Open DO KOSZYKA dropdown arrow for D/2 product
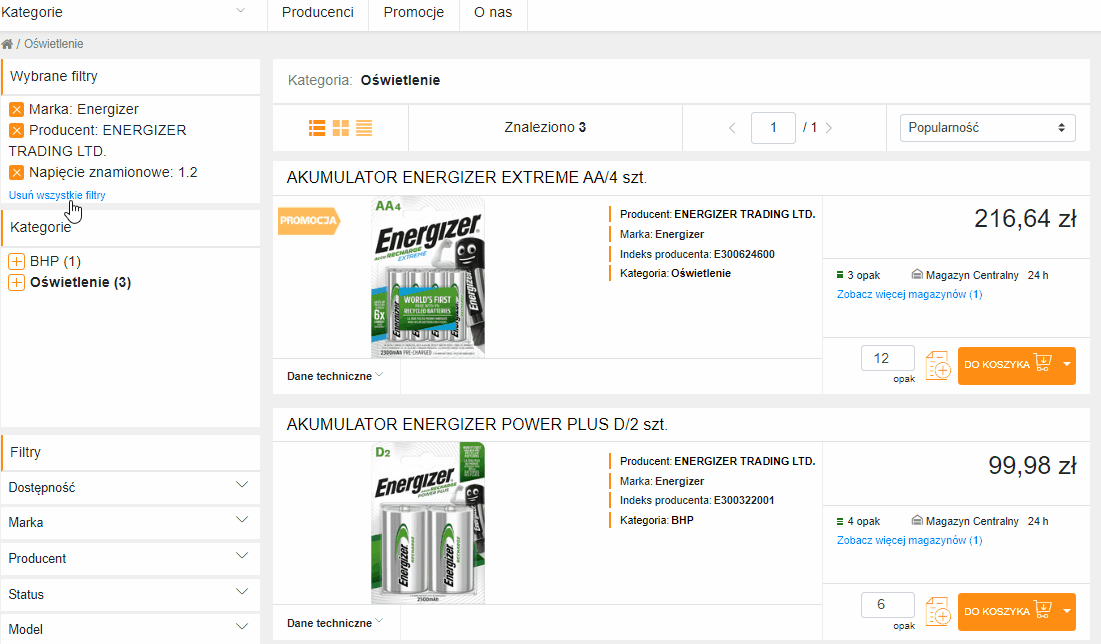Viewport: 1101px width, 644px height. 1067,611
